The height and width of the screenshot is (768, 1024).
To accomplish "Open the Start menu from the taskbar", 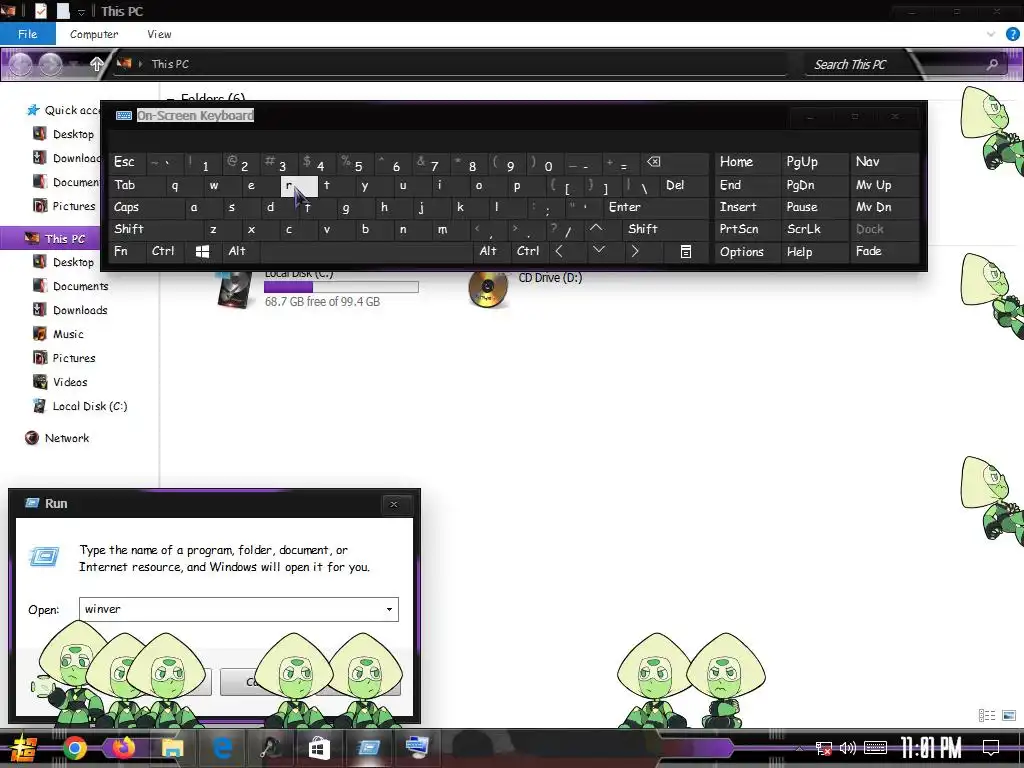I will coord(24,748).
